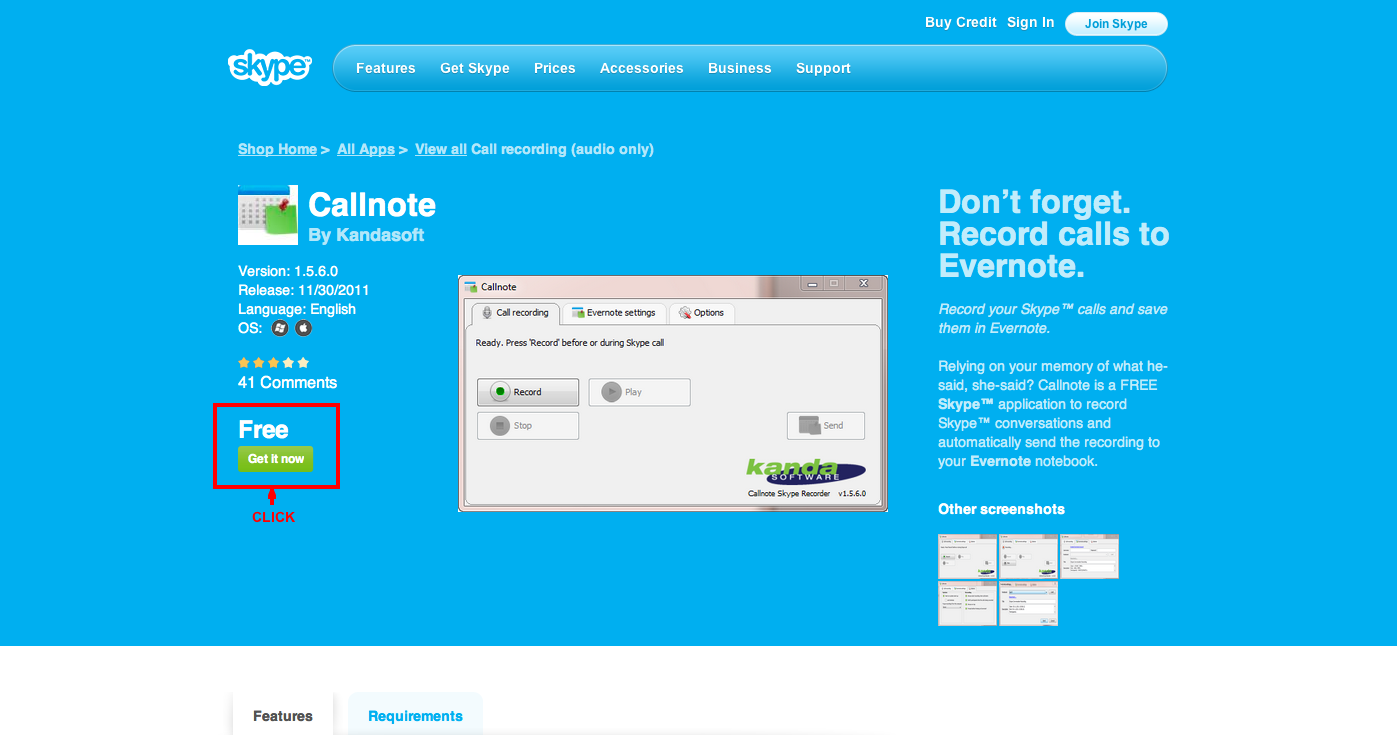Select the Features tab below the banner
The height and width of the screenshot is (735, 1397).
point(283,715)
